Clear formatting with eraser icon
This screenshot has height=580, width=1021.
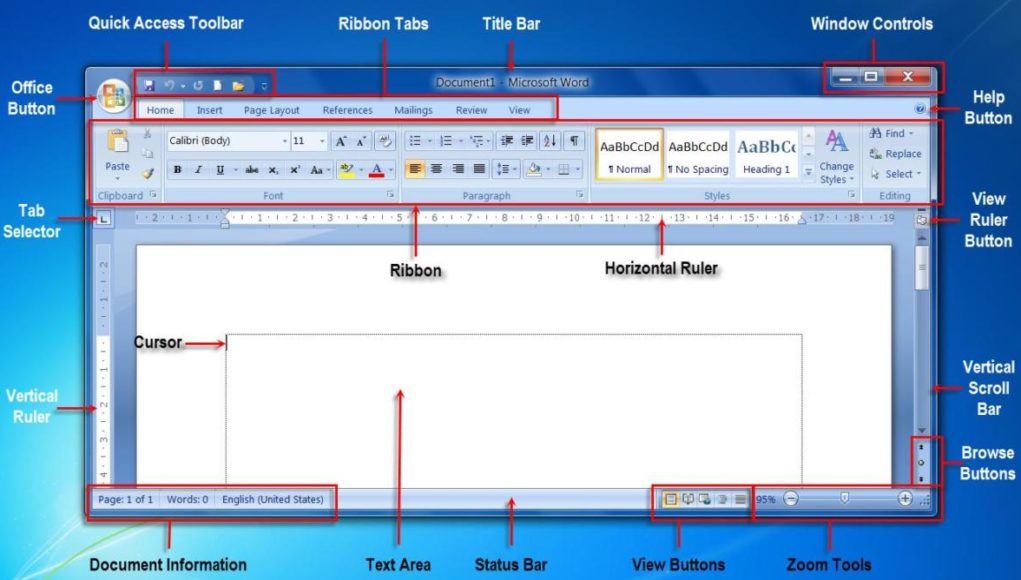click(385, 141)
